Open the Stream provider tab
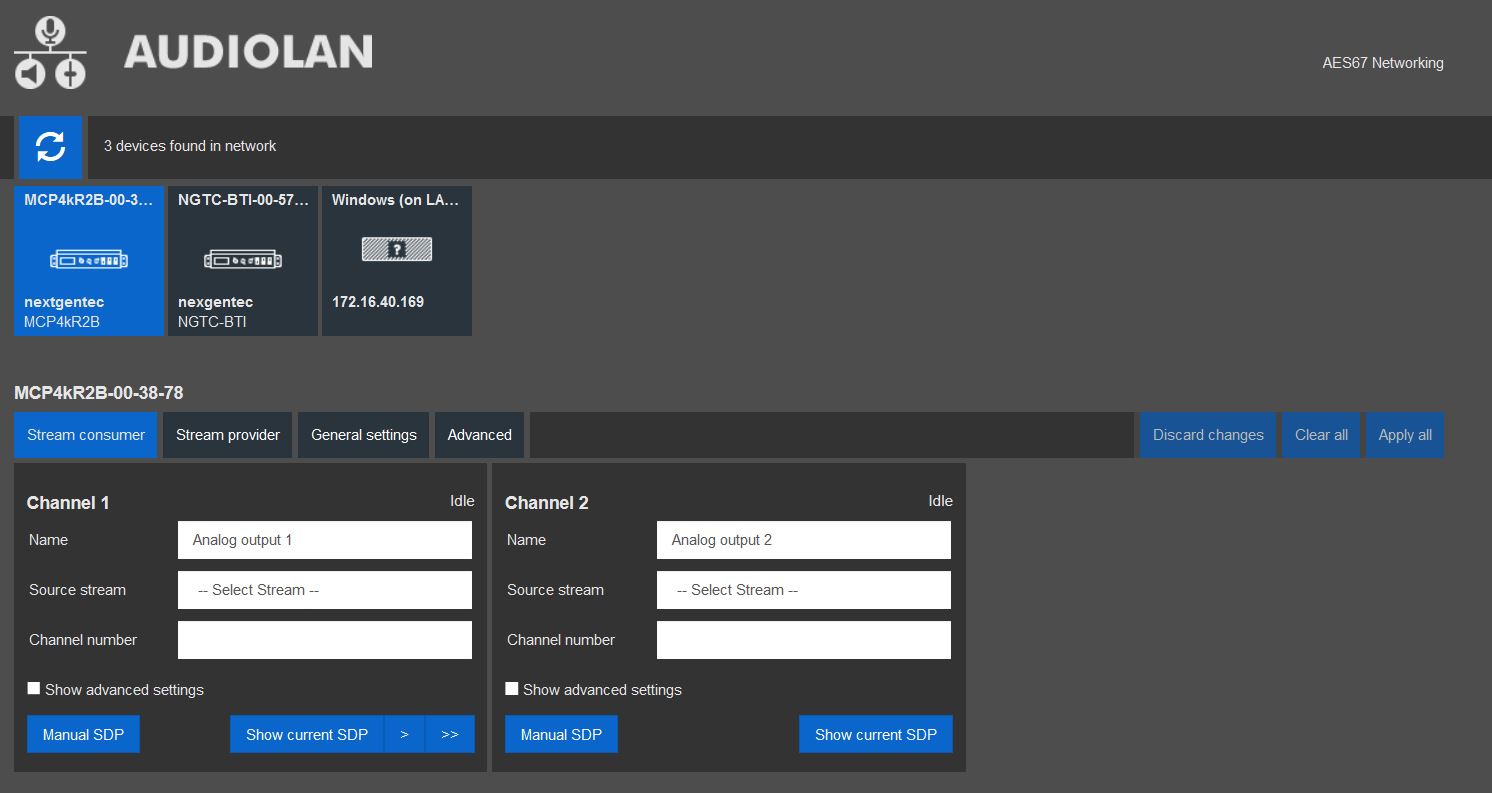Image resolution: width=1492 pixels, height=793 pixels. click(x=228, y=435)
